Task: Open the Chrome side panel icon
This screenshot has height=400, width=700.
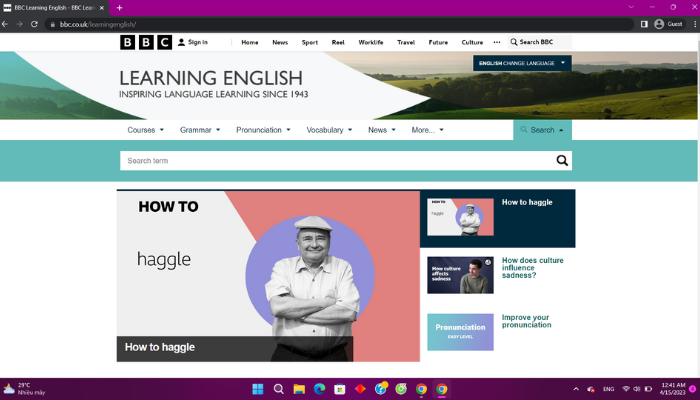Action: click(x=644, y=24)
